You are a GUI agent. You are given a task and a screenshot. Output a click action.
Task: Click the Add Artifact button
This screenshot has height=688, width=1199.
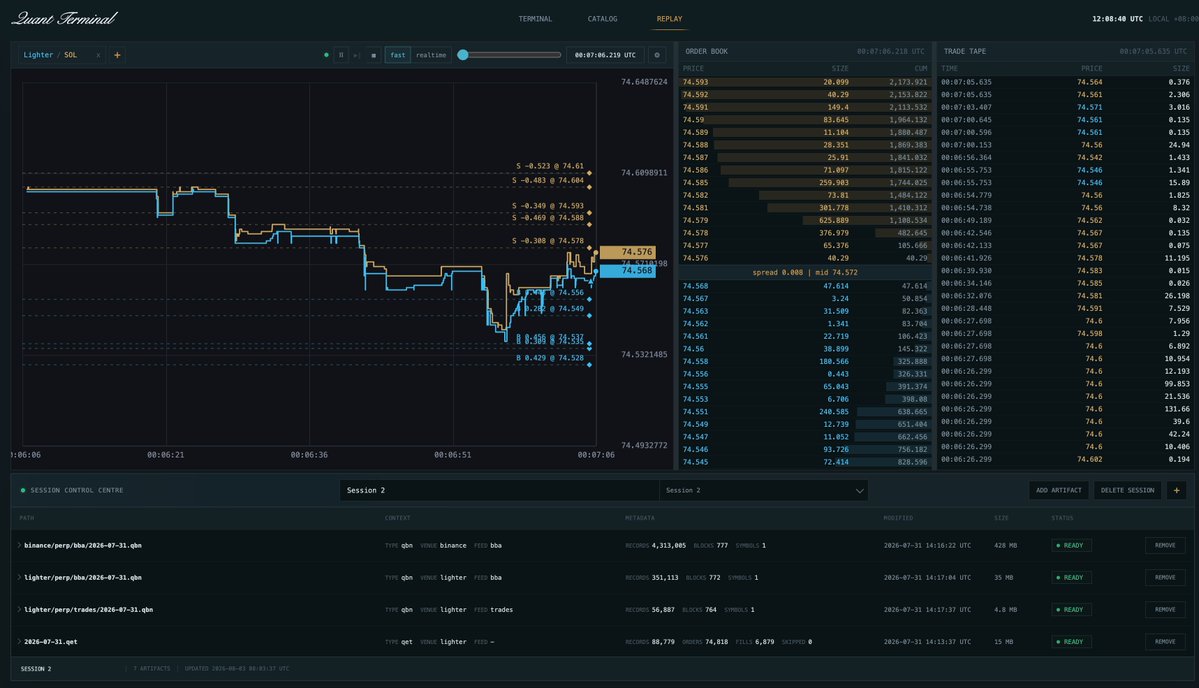coord(1059,491)
